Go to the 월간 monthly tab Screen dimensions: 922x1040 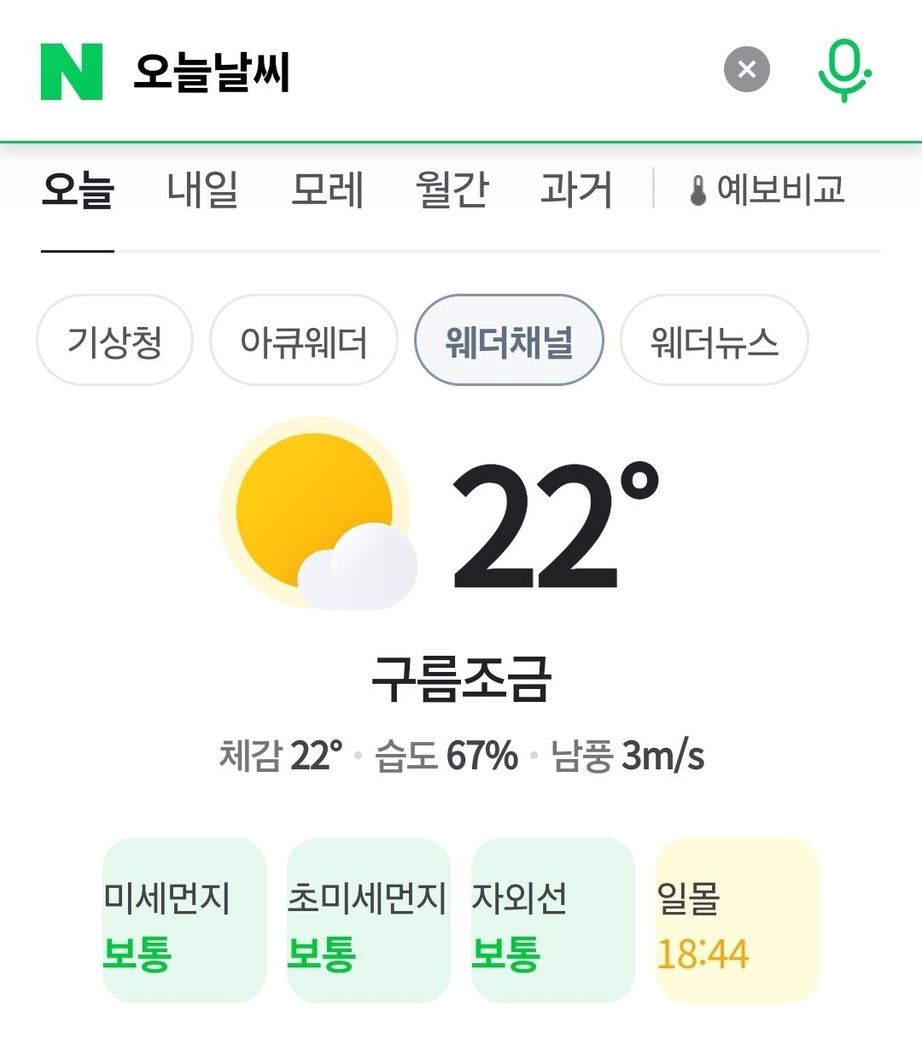coord(451,190)
